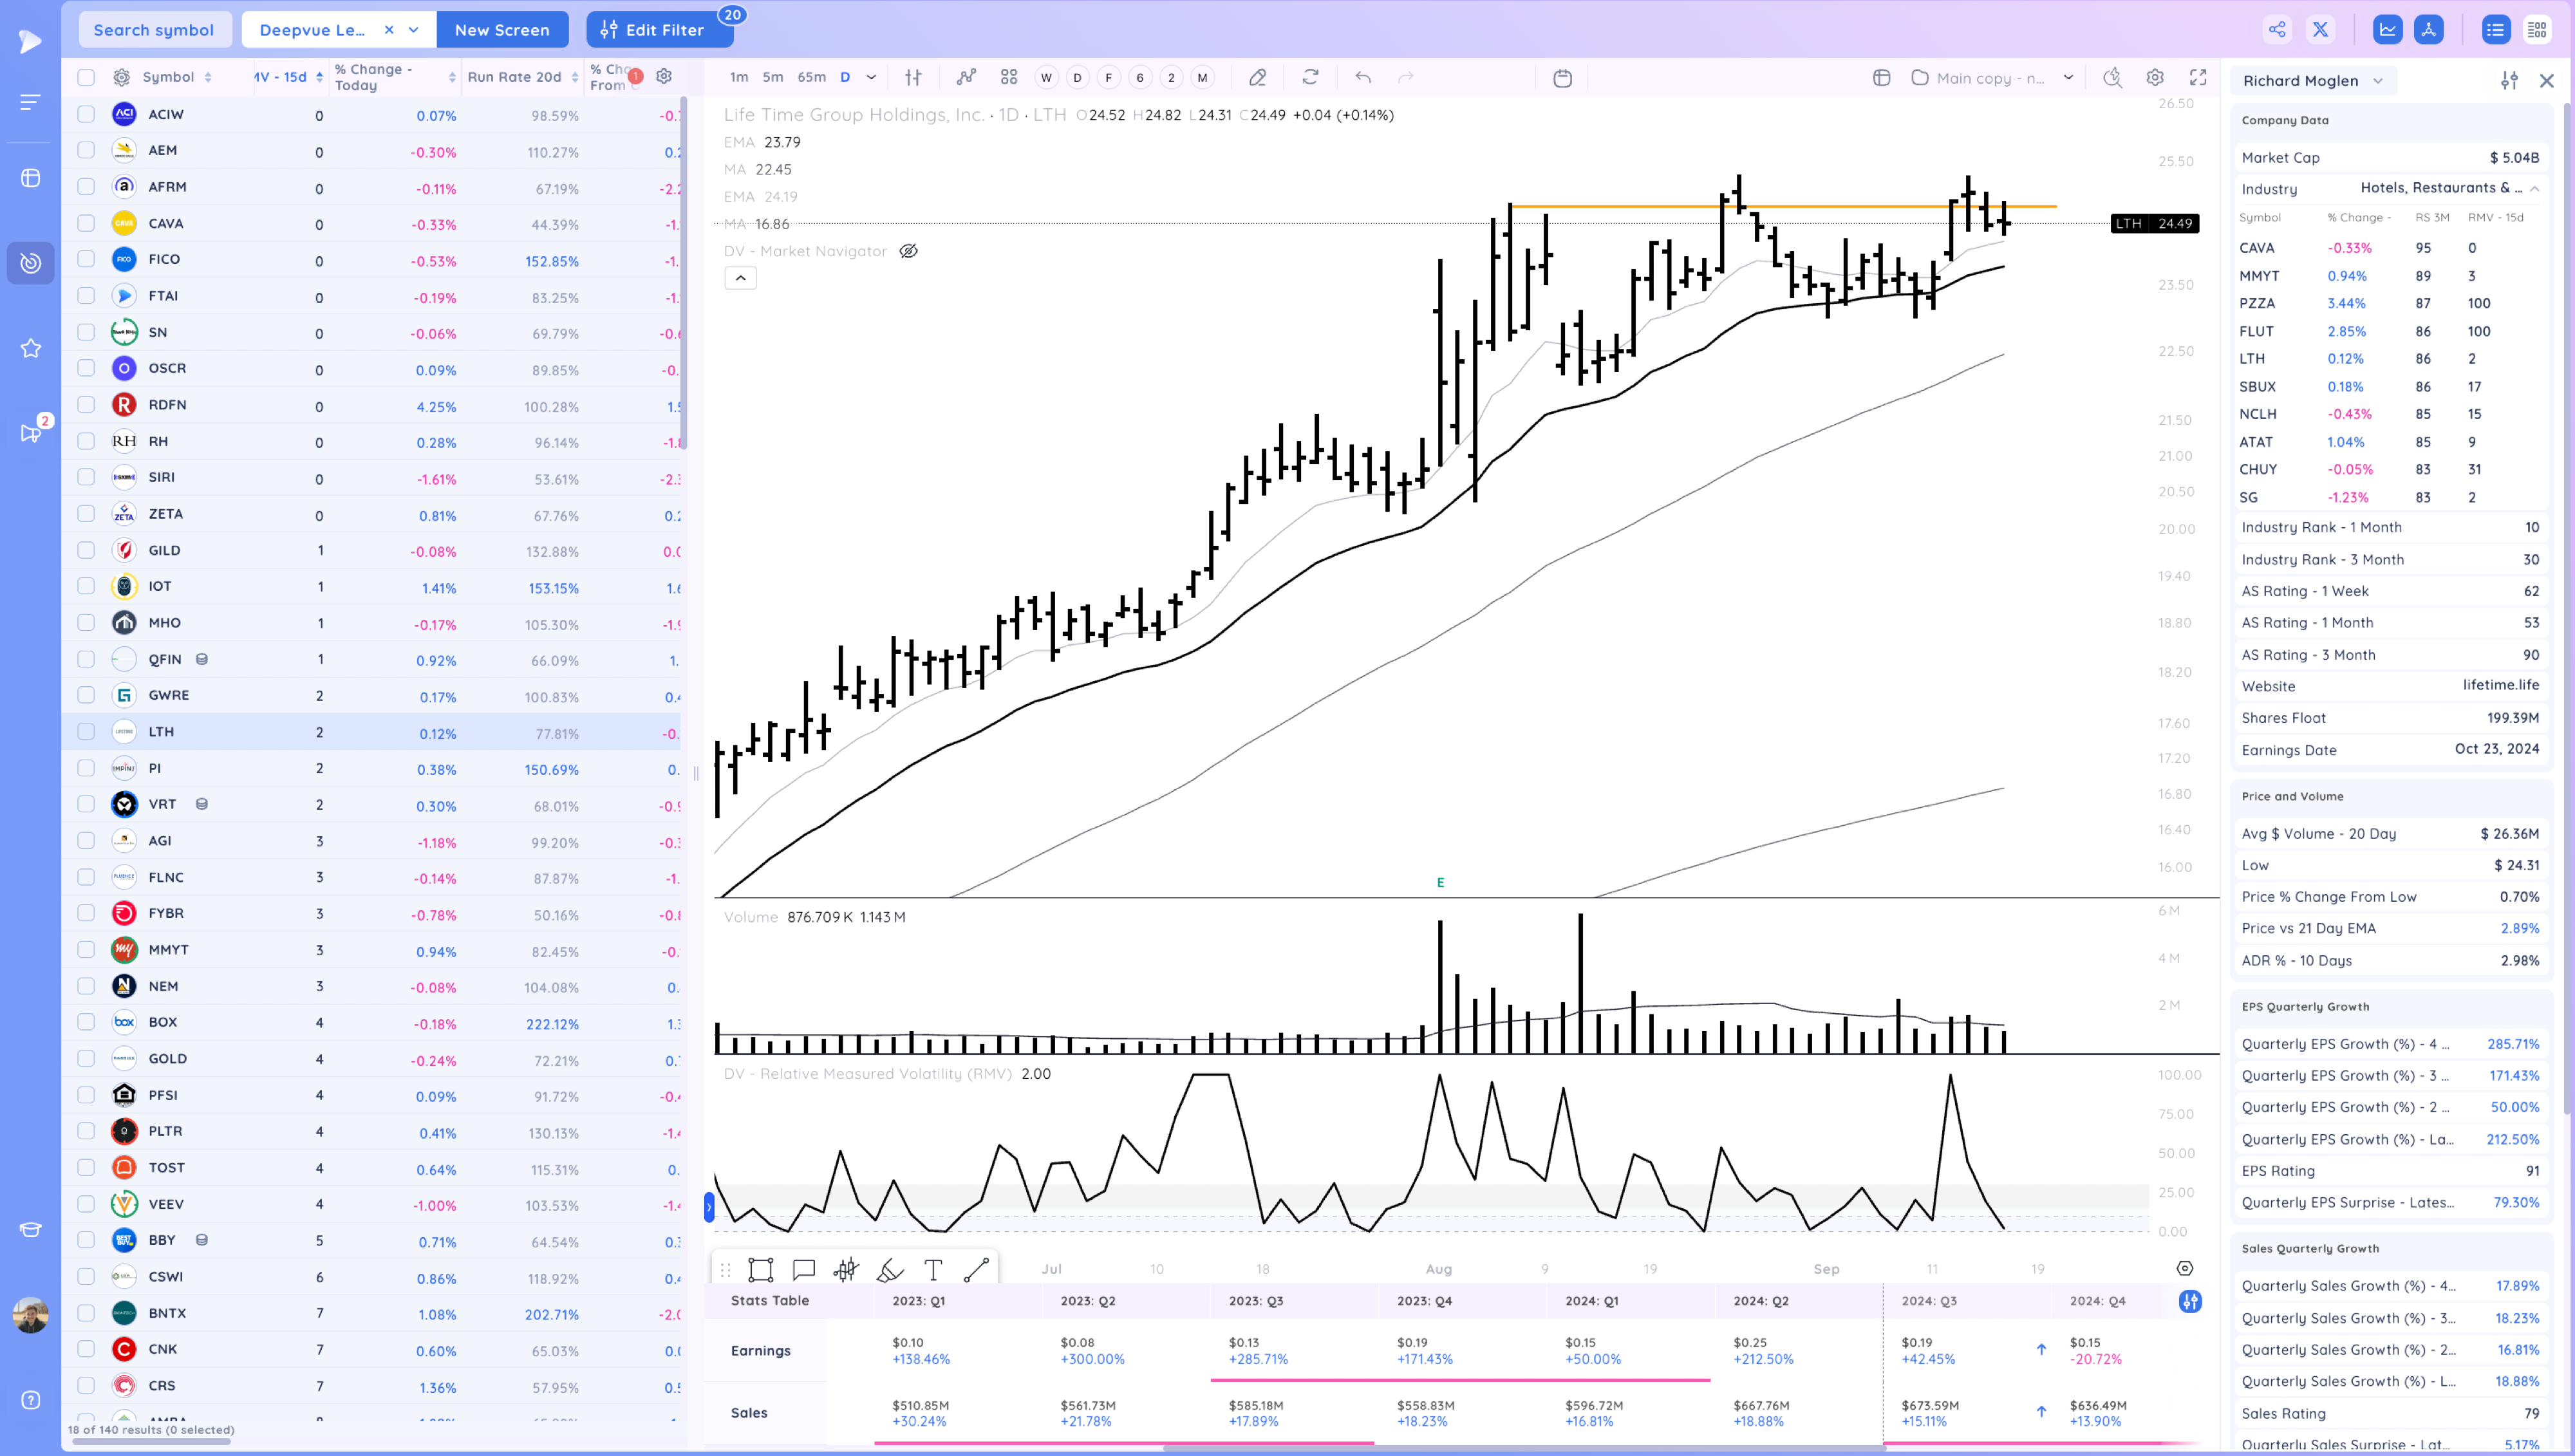Screen dimensions: 2575x1456
Task: Click the chart refresh icon
Action: (x=1310, y=77)
